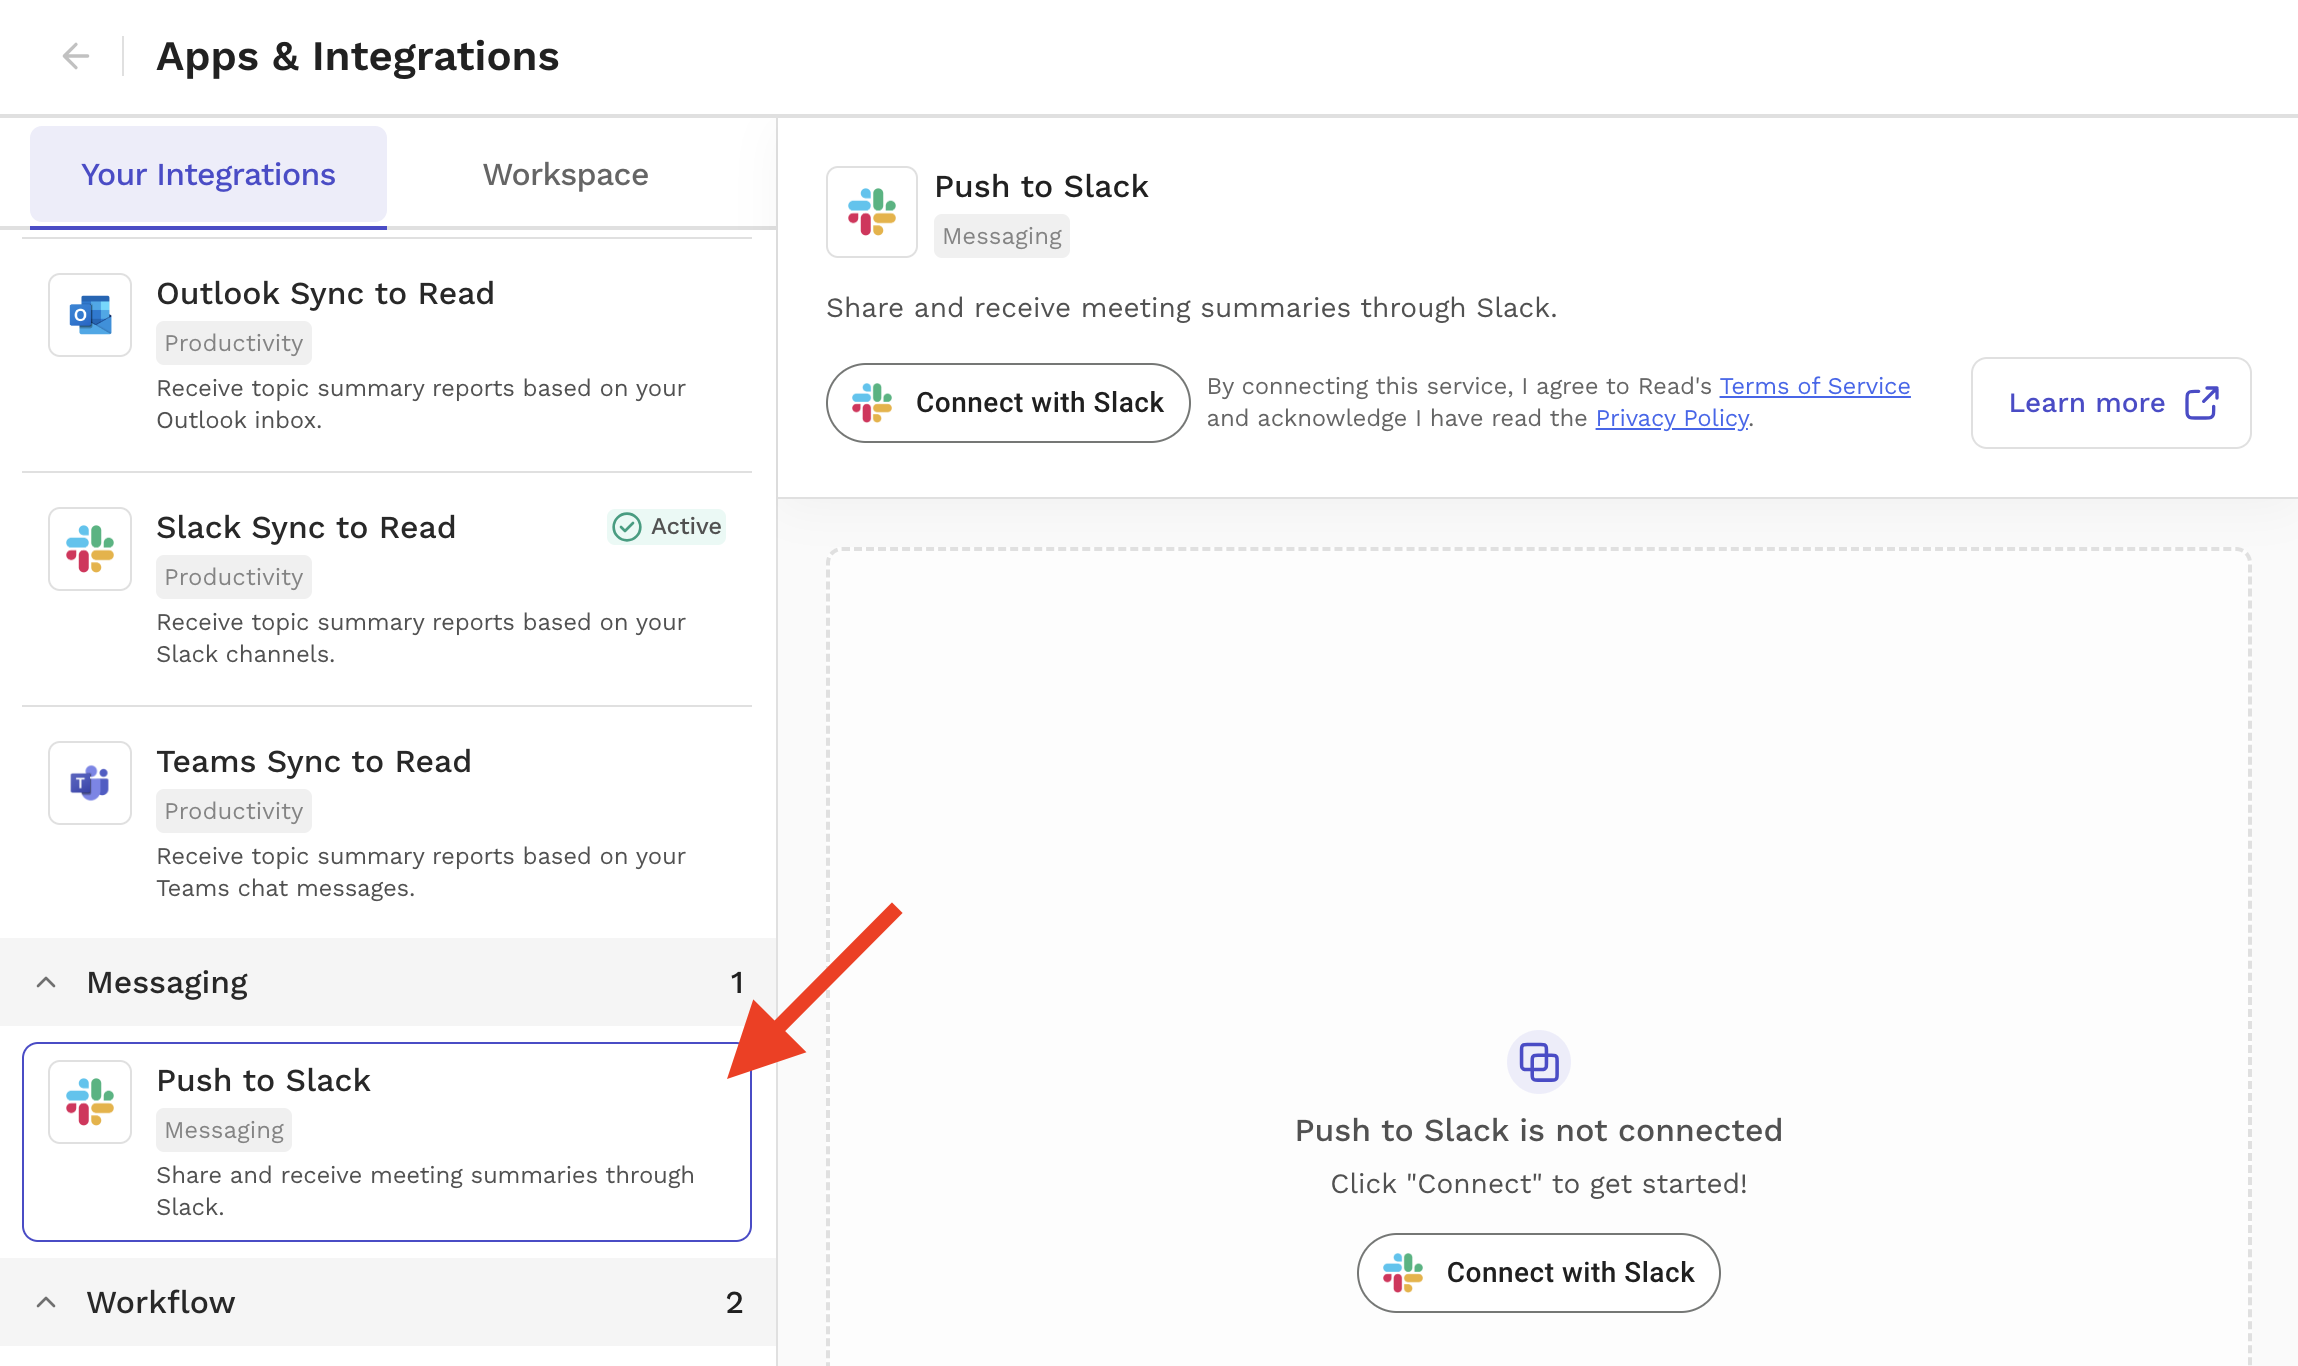Click the Messaging section header label
The width and height of the screenshot is (2298, 1366).
(167, 983)
